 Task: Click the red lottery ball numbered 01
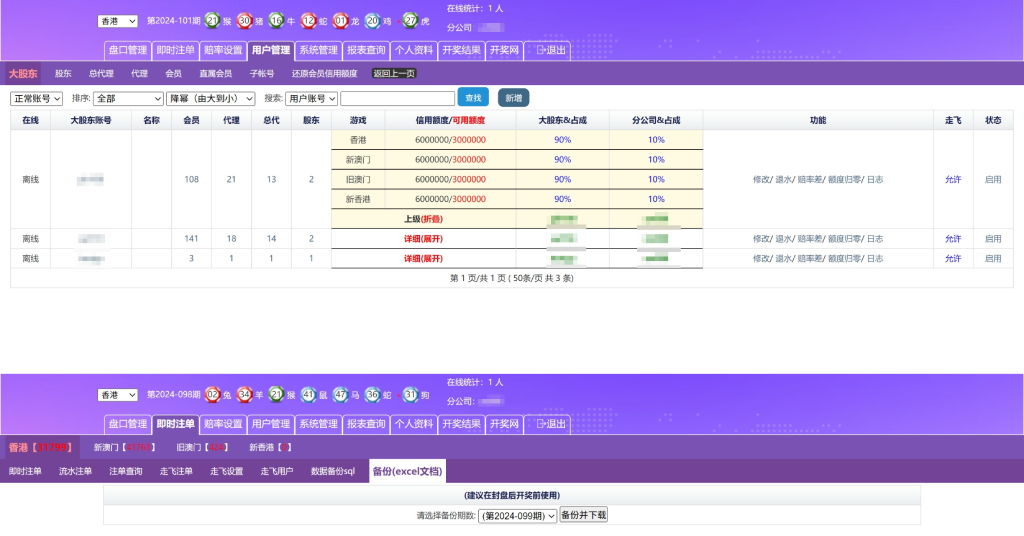point(341,20)
